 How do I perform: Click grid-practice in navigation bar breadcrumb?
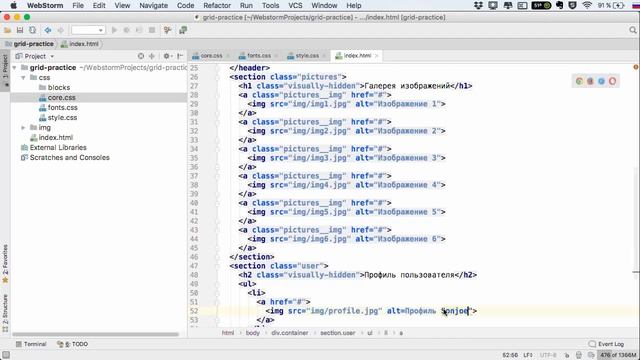click(x=30, y=44)
